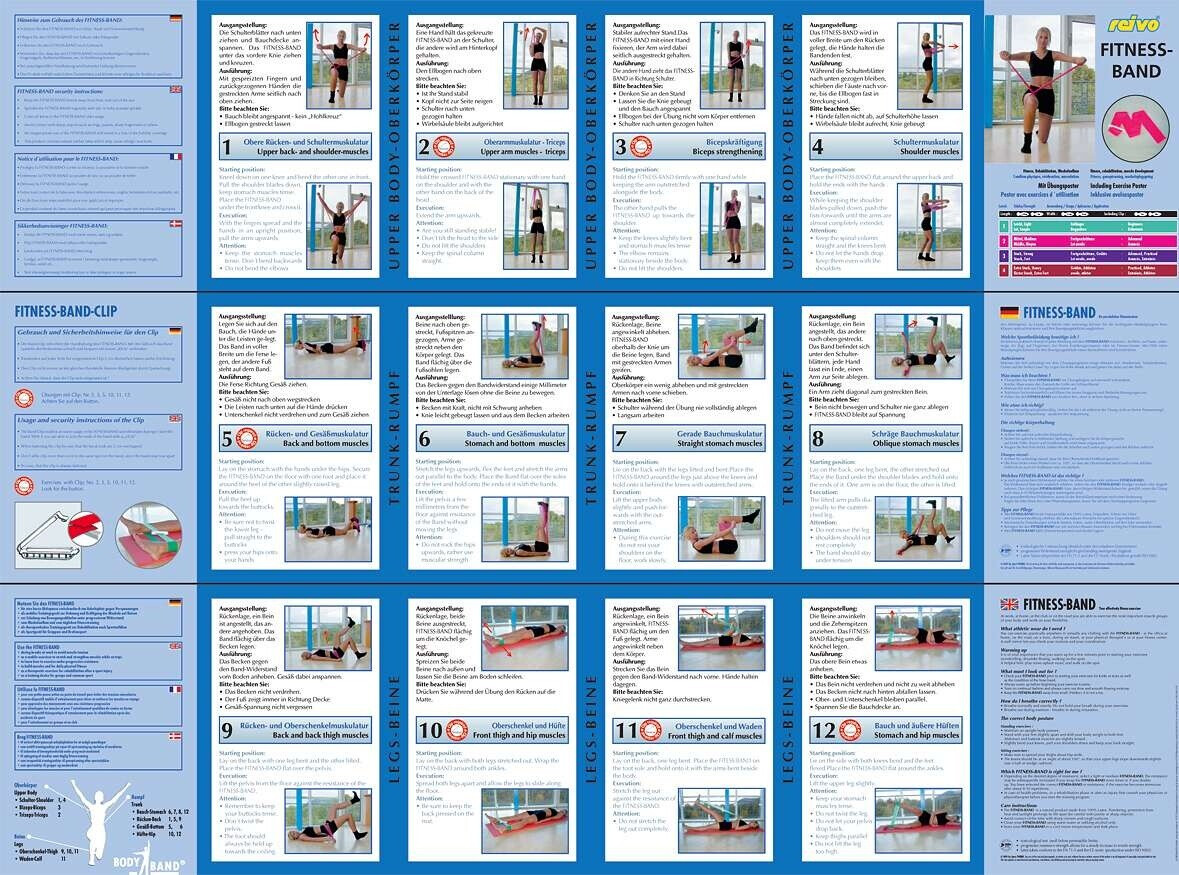Image resolution: width=1179 pixels, height=875 pixels.
Task: Select the exercise 1 Upper back and shoulder title
Action: (285, 148)
